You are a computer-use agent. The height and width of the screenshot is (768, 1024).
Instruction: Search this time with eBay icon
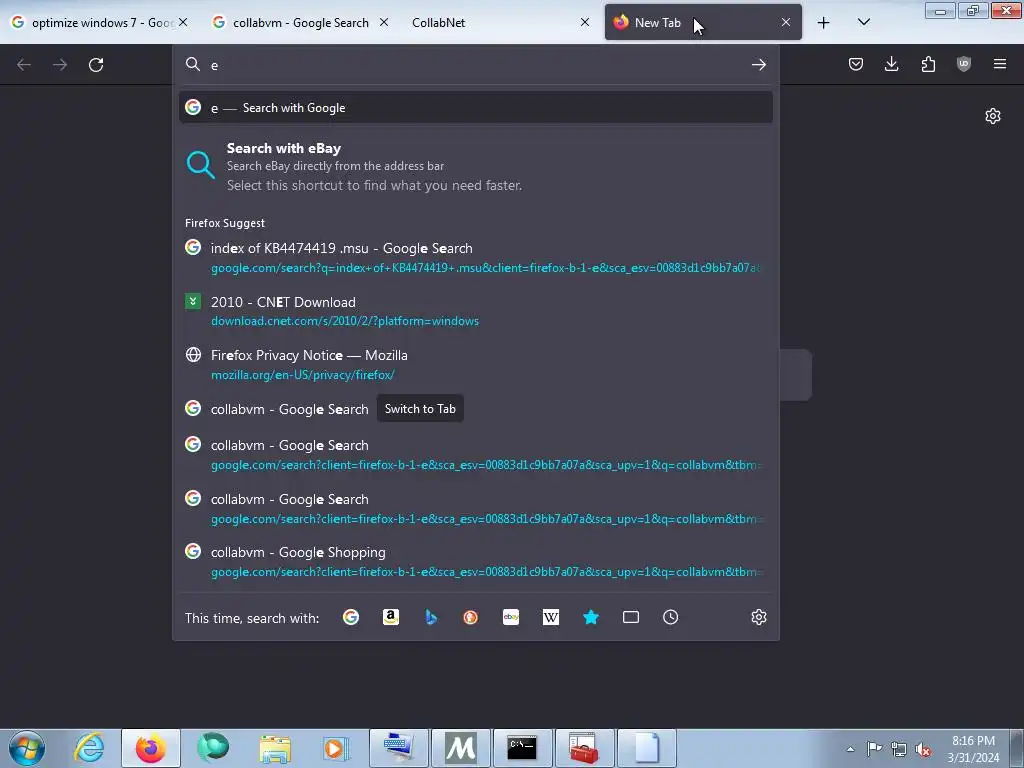coord(511,617)
